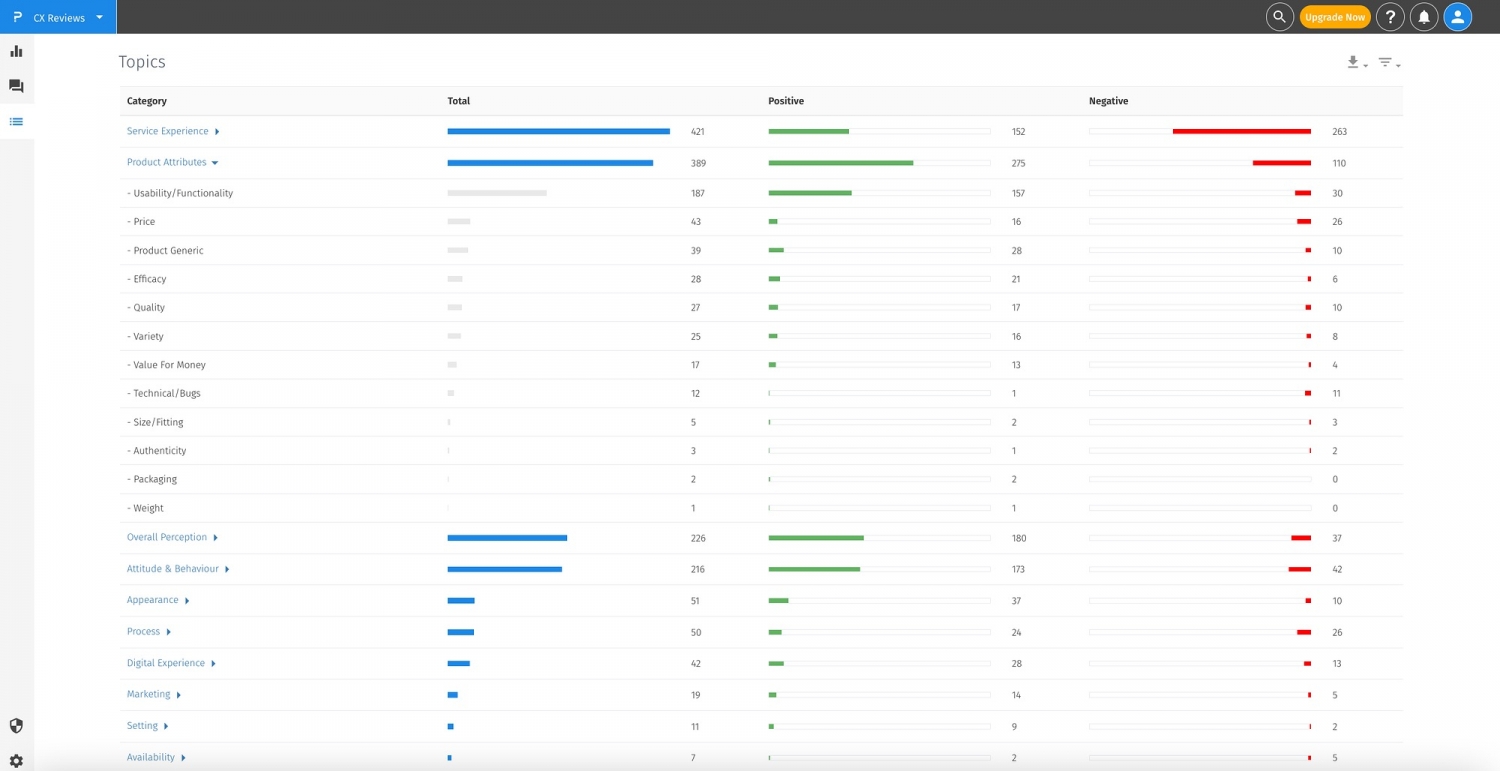Expand the Overall Perception category
This screenshot has height=771, width=1500.
[215, 537]
